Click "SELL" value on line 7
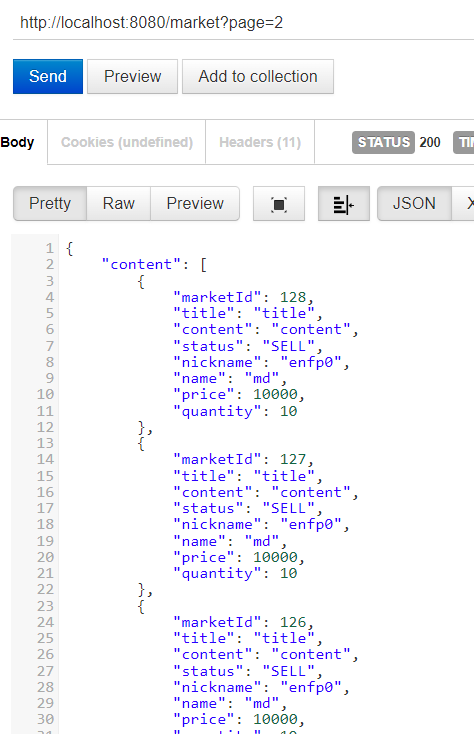The height and width of the screenshot is (734, 474). (288, 346)
